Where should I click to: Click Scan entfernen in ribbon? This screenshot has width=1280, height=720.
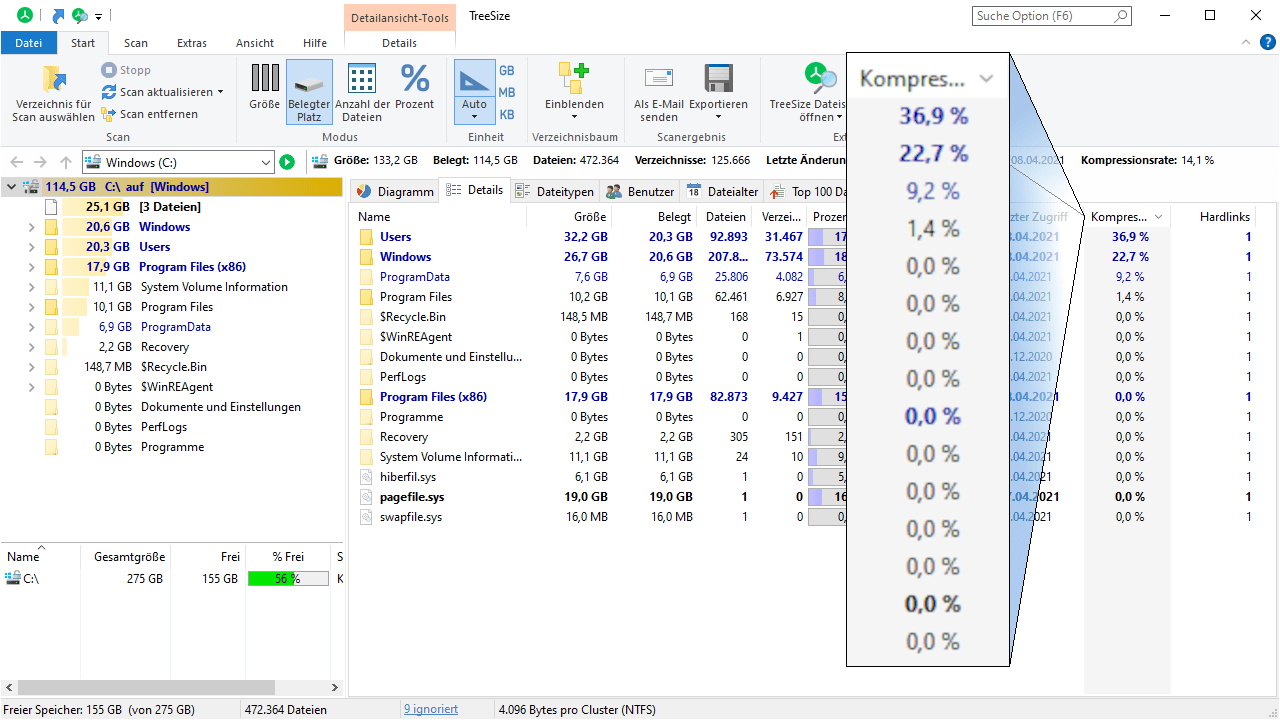150,114
